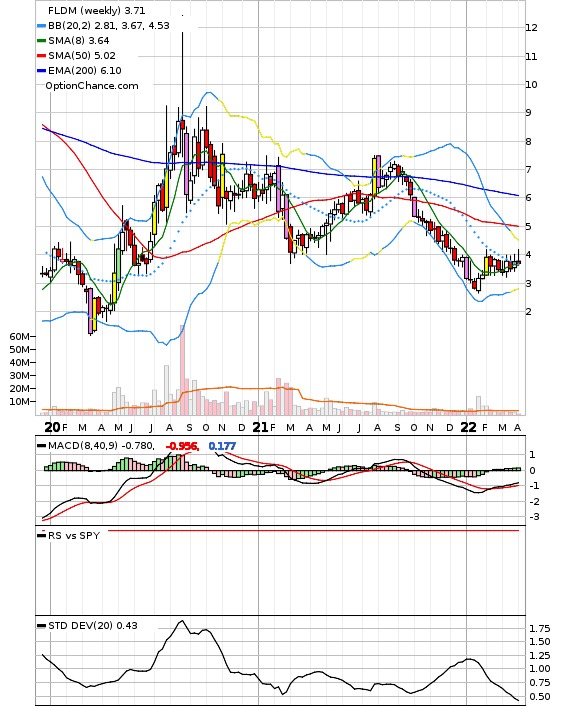The height and width of the screenshot is (706, 566).
Task: Click the green SMA(8) legend swatch
Action: click(x=41, y=41)
